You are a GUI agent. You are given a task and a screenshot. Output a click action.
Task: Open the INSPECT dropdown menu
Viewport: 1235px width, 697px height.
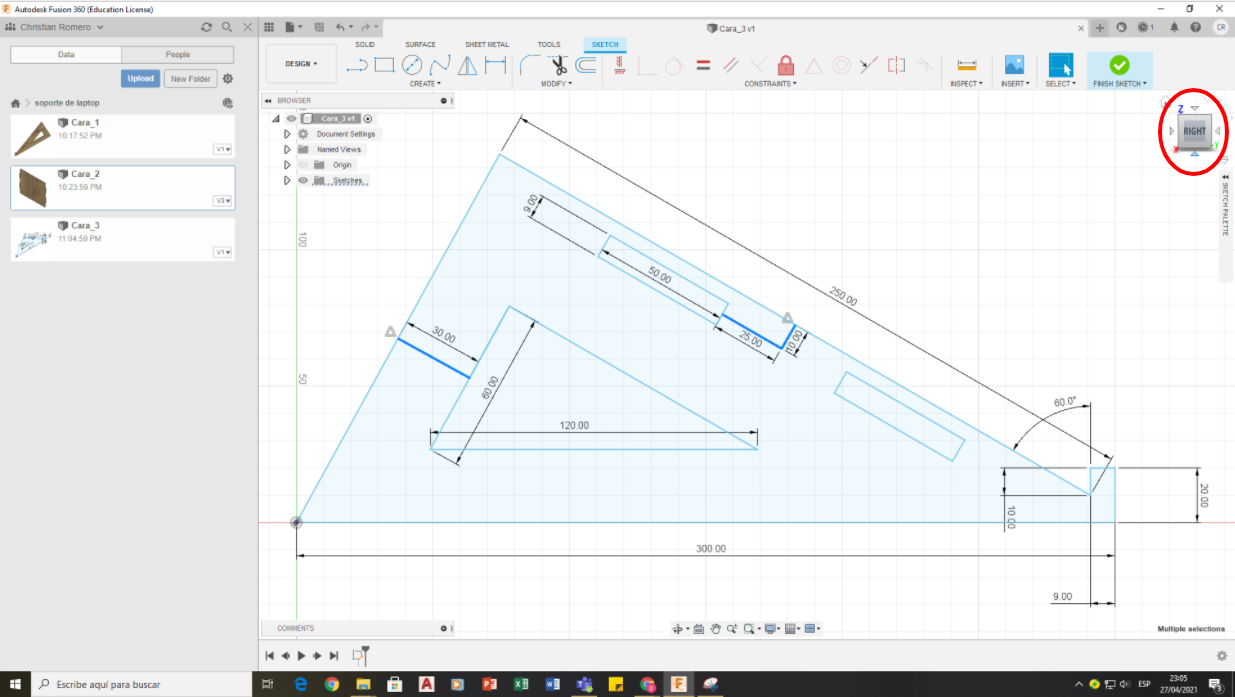tap(966, 84)
